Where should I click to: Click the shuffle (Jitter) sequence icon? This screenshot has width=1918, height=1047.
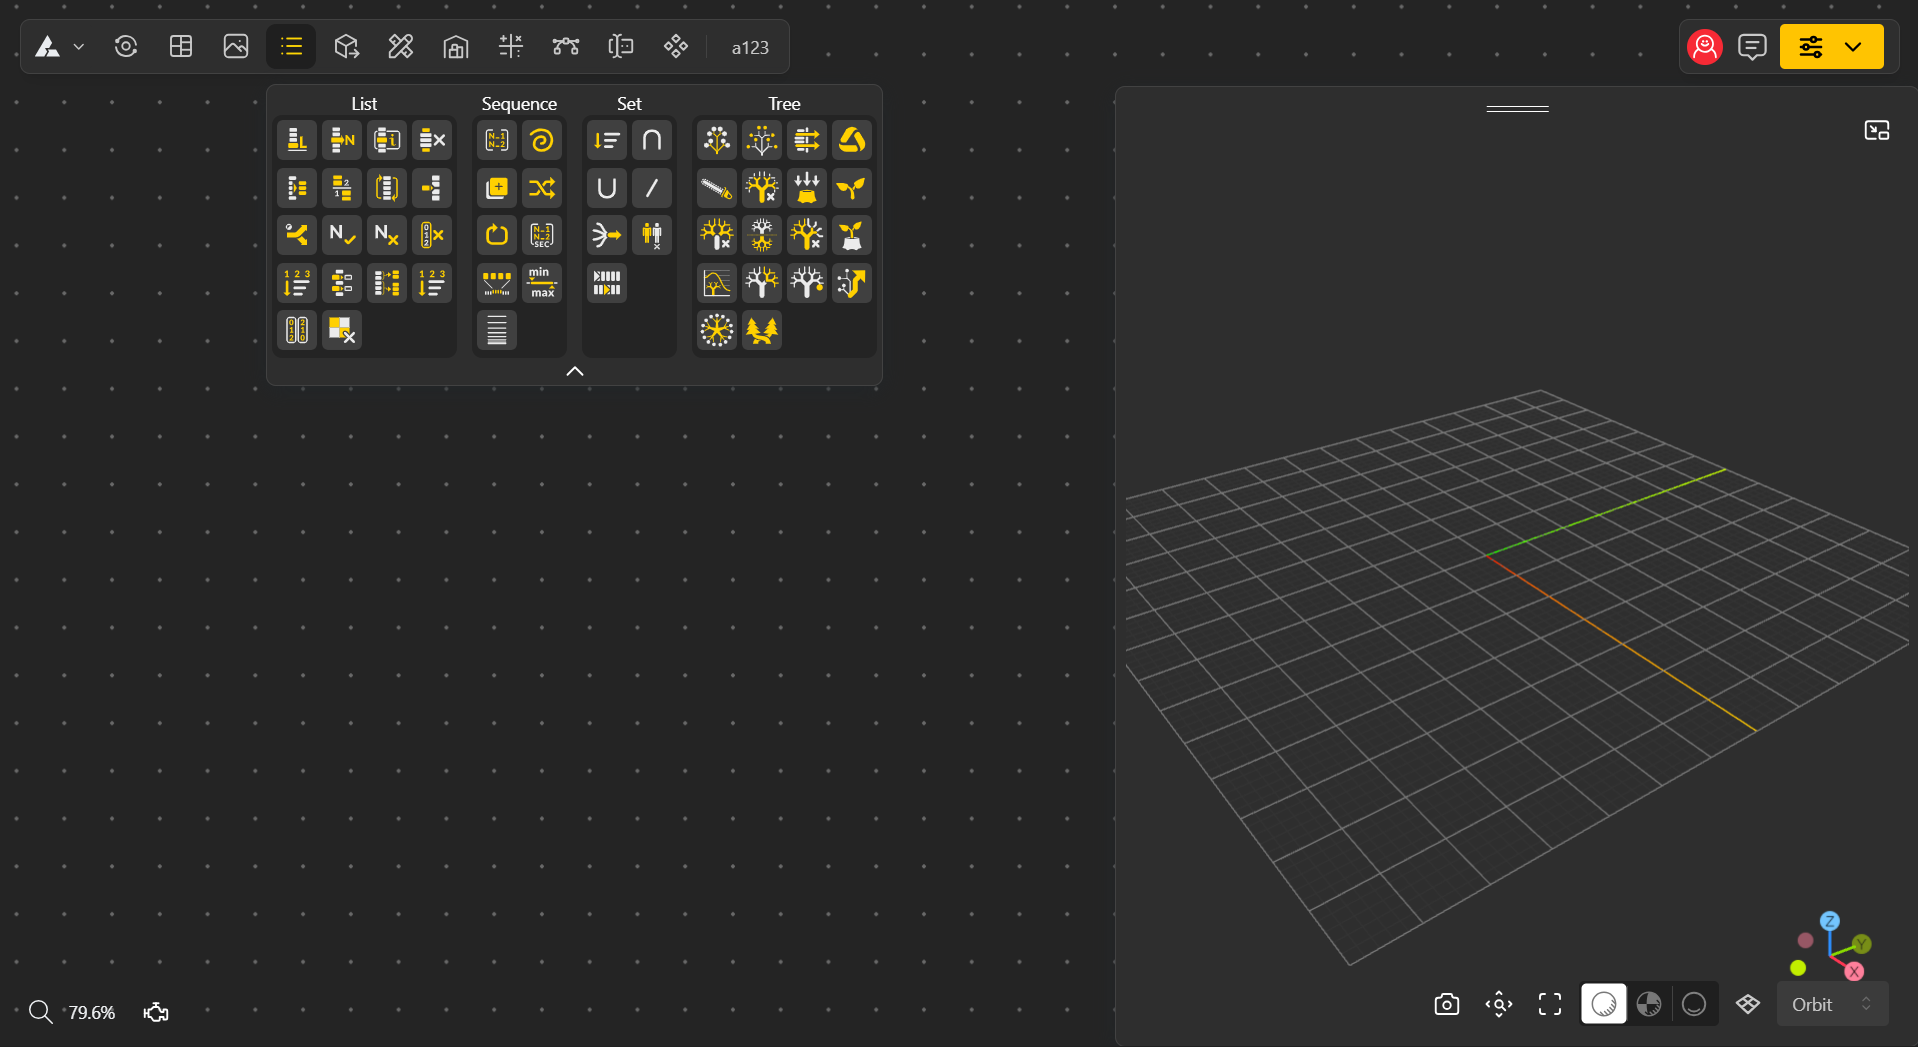(541, 188)
